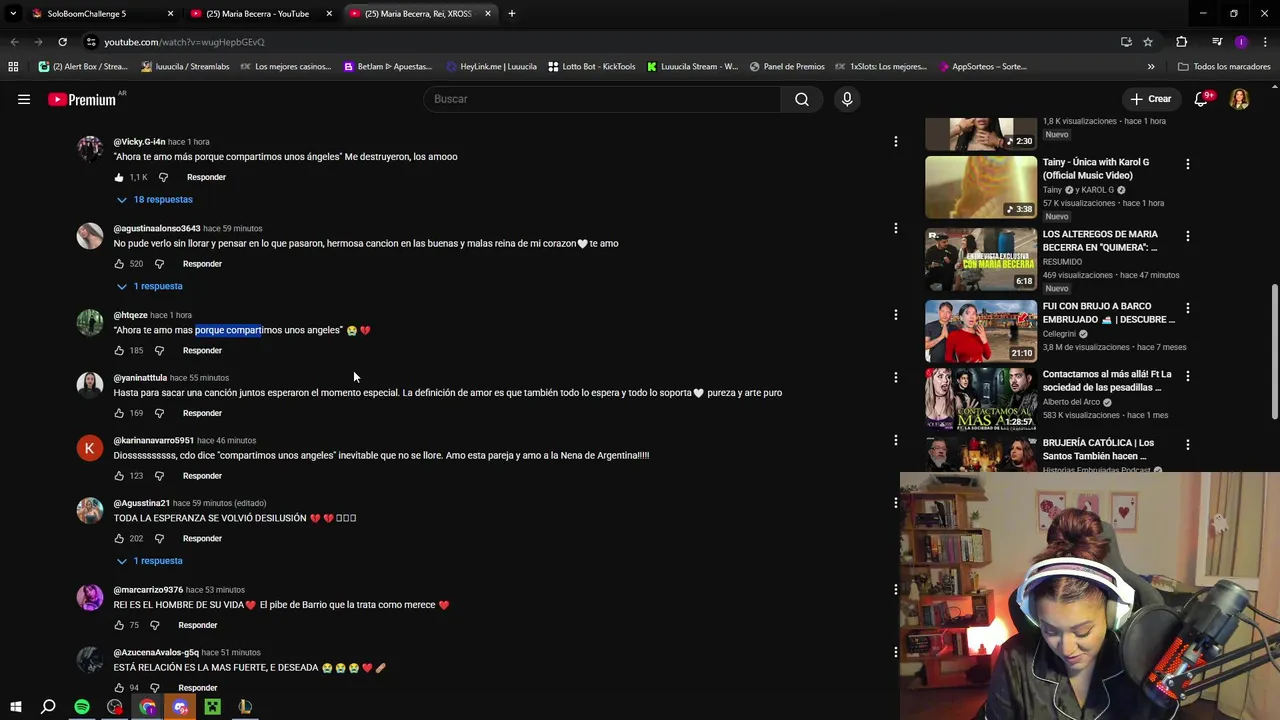Open Windows taskbar search
This screenshot has height=720, width=1280.
click(48, 707)
